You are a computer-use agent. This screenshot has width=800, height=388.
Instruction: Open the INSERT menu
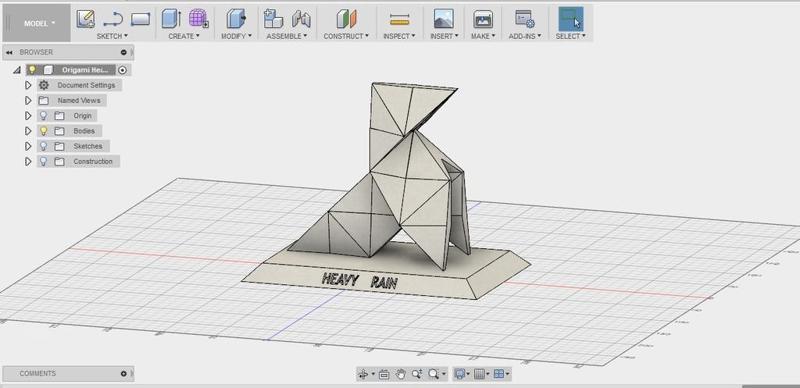pyautogui.click(x=444, y=36)
